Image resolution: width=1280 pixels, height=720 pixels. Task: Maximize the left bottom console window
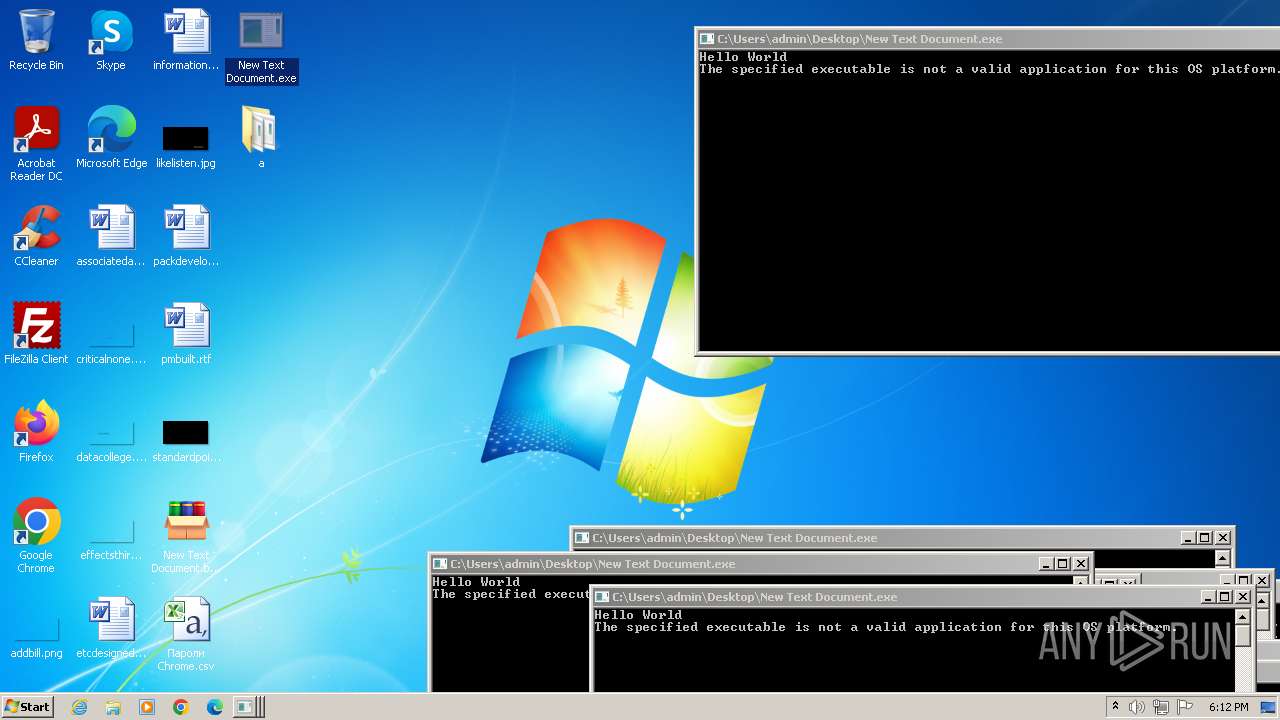click(1063, 564)
